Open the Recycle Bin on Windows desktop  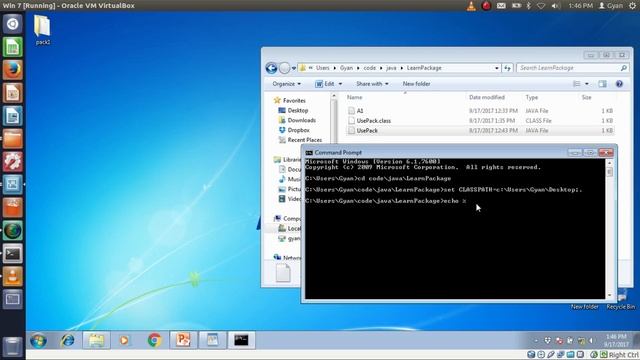pyautogui.click(x=621, y=299)
